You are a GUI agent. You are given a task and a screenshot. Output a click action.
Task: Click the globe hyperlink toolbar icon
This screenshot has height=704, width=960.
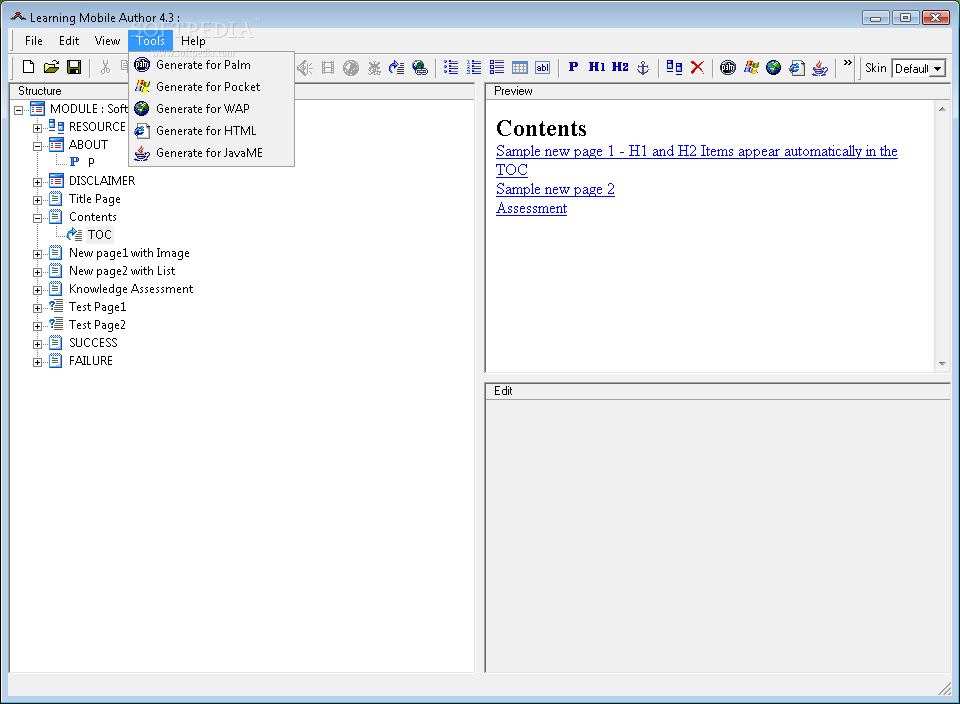tap(420, 67)
